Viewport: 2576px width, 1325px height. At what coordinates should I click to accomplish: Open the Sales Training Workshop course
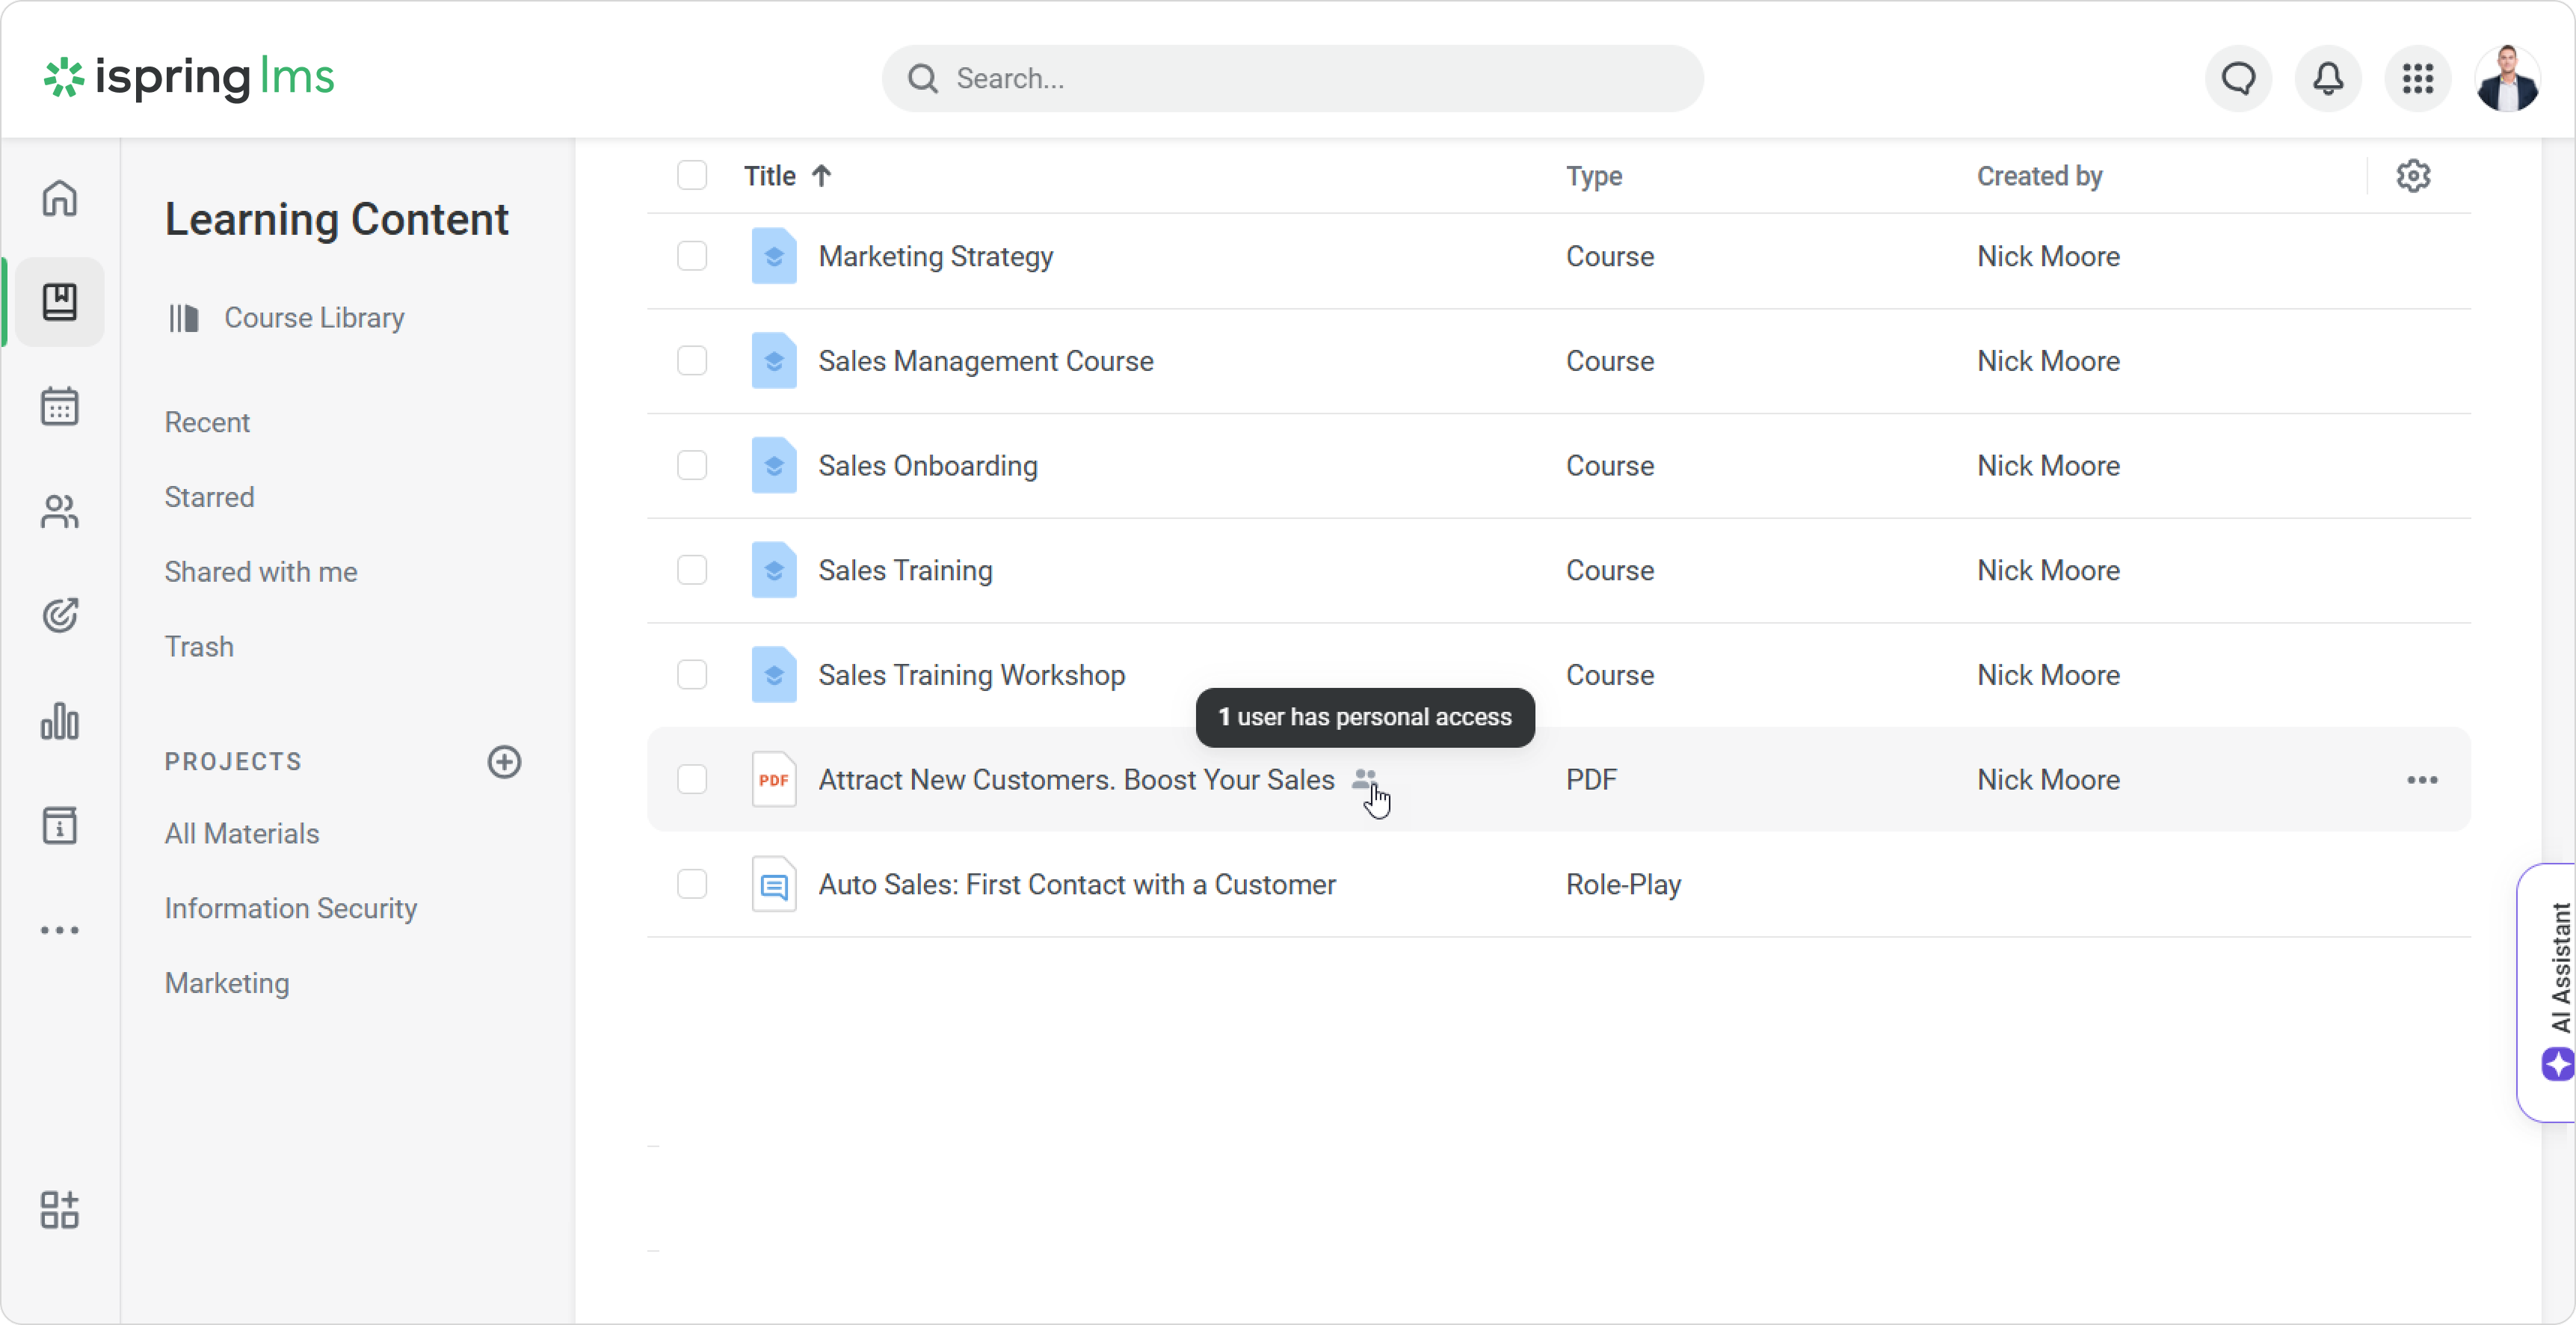(971, 675)
